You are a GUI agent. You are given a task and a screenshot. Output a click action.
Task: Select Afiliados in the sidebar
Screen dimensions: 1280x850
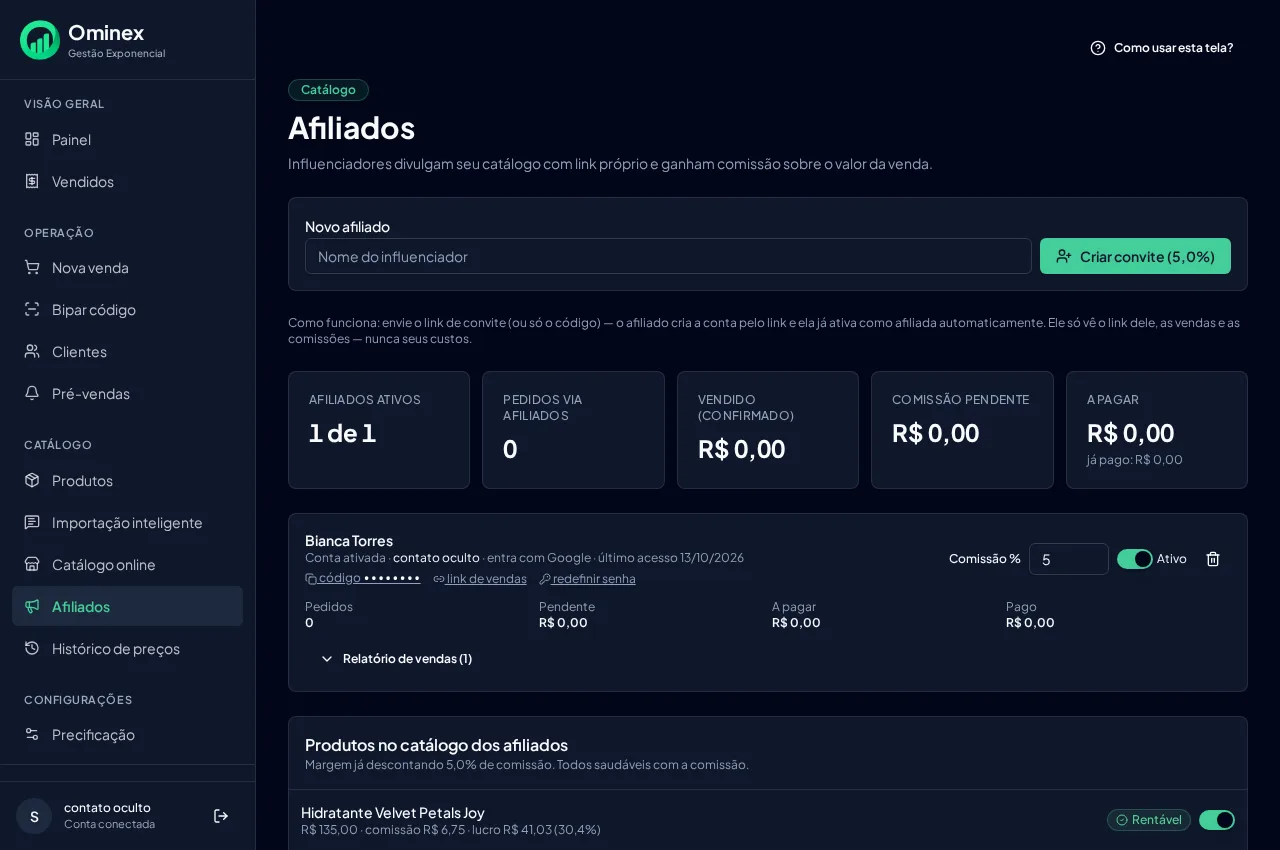tap(127, 606)
